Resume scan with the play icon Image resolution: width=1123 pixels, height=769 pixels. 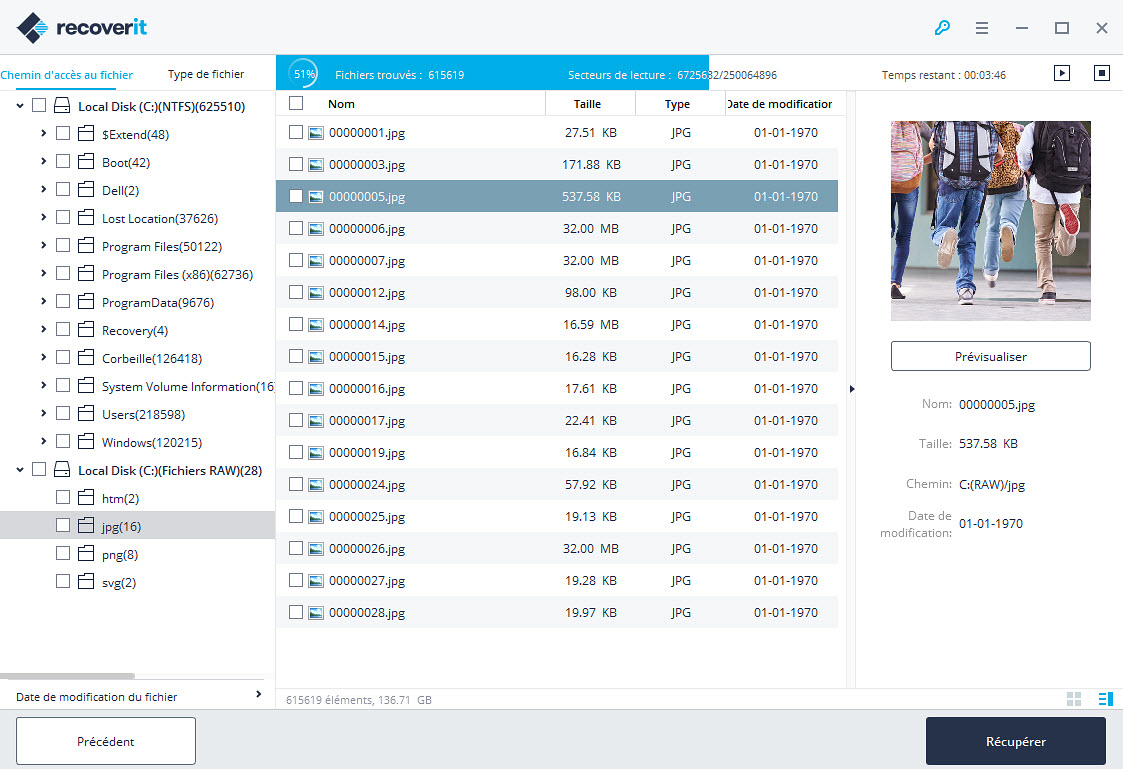1062,73
